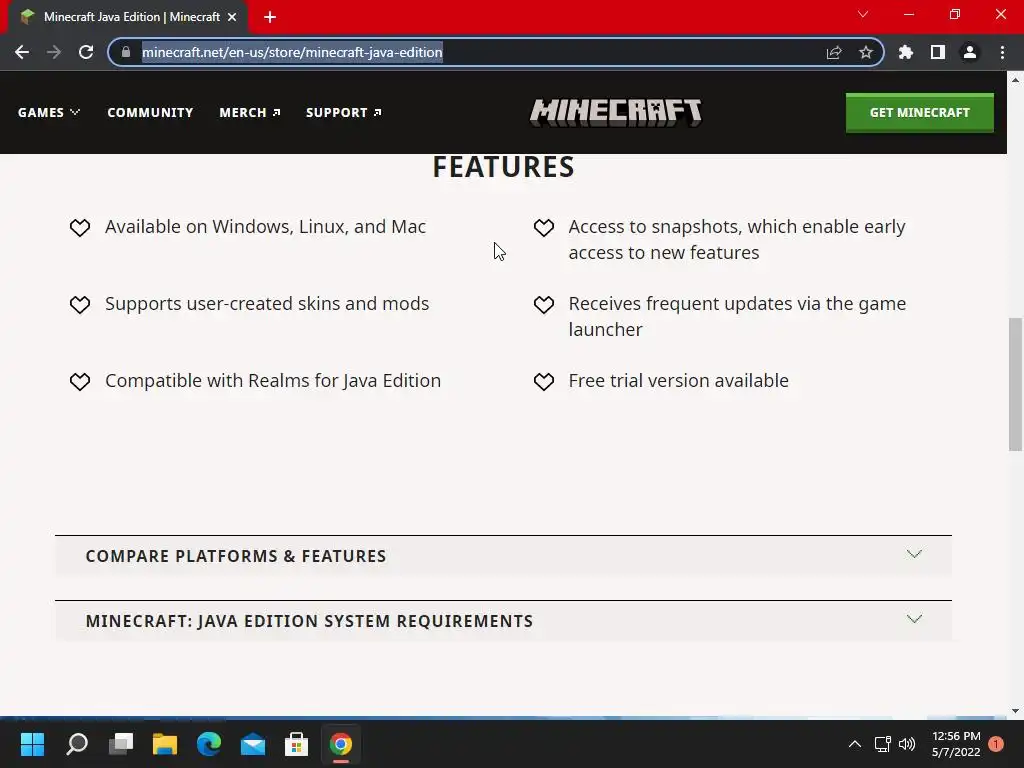Click the GET MINECRAFT button

pyautogui.click(x=920, y=112)
